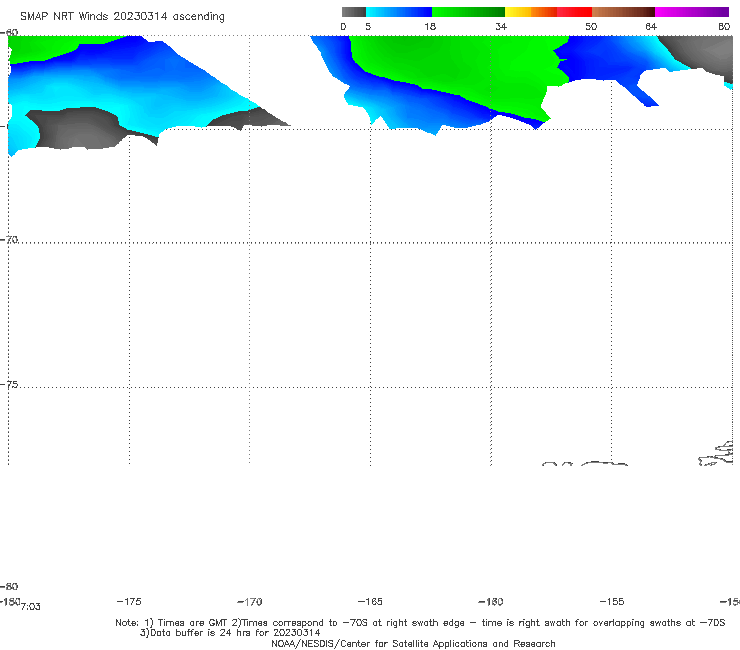The width and height of the screenshot is (740, 650).
Task: Click the longitude label '-165'
Action: (x=370, y=602)
